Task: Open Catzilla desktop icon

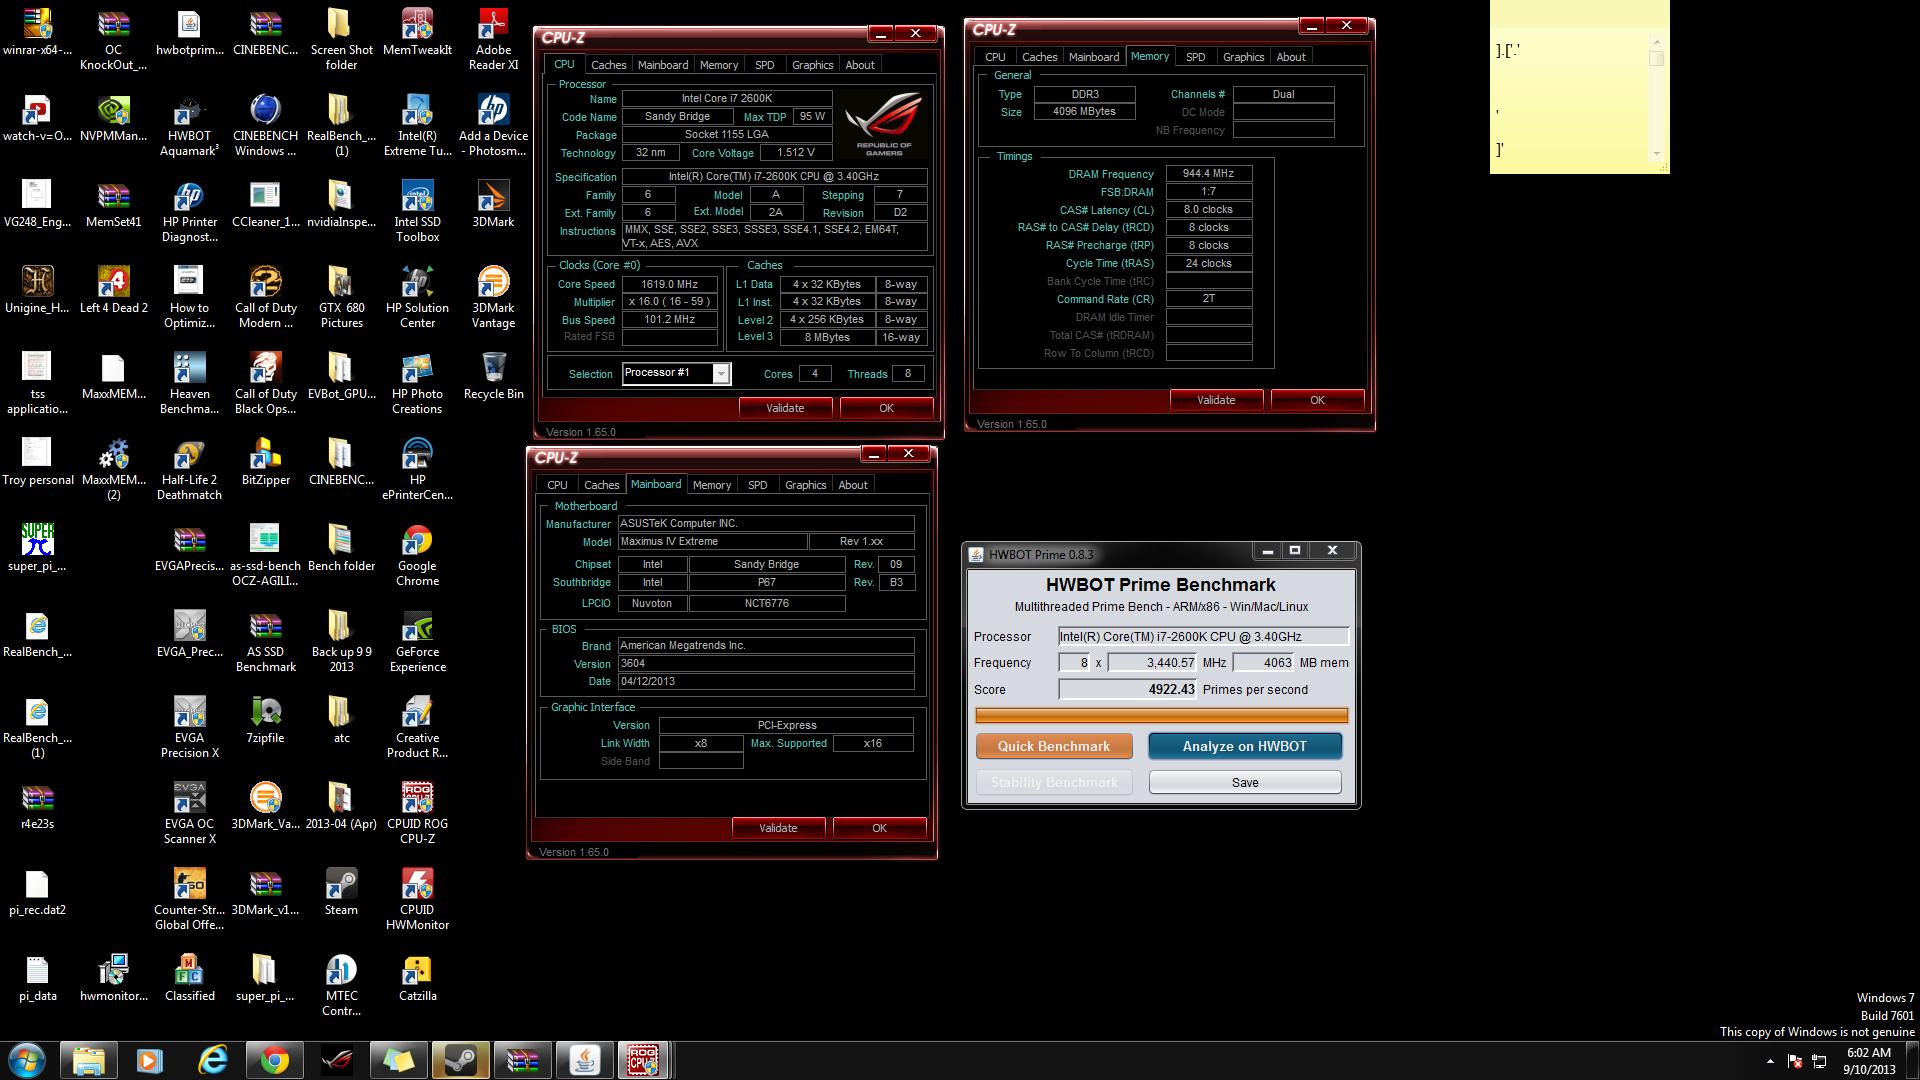Action: point(417,978)
